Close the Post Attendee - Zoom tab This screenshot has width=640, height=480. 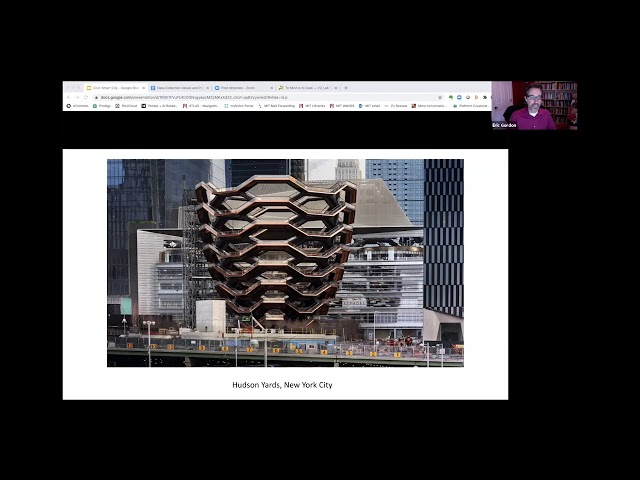pos(271,88)
